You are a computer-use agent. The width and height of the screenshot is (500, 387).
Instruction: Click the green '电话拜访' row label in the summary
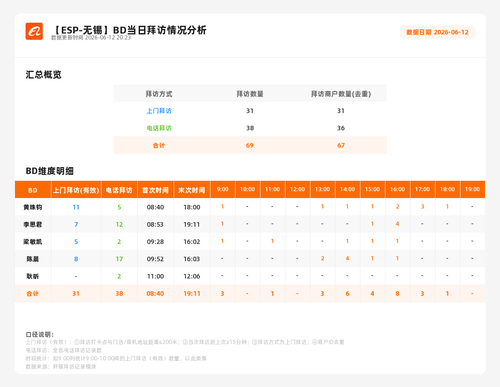159,128
